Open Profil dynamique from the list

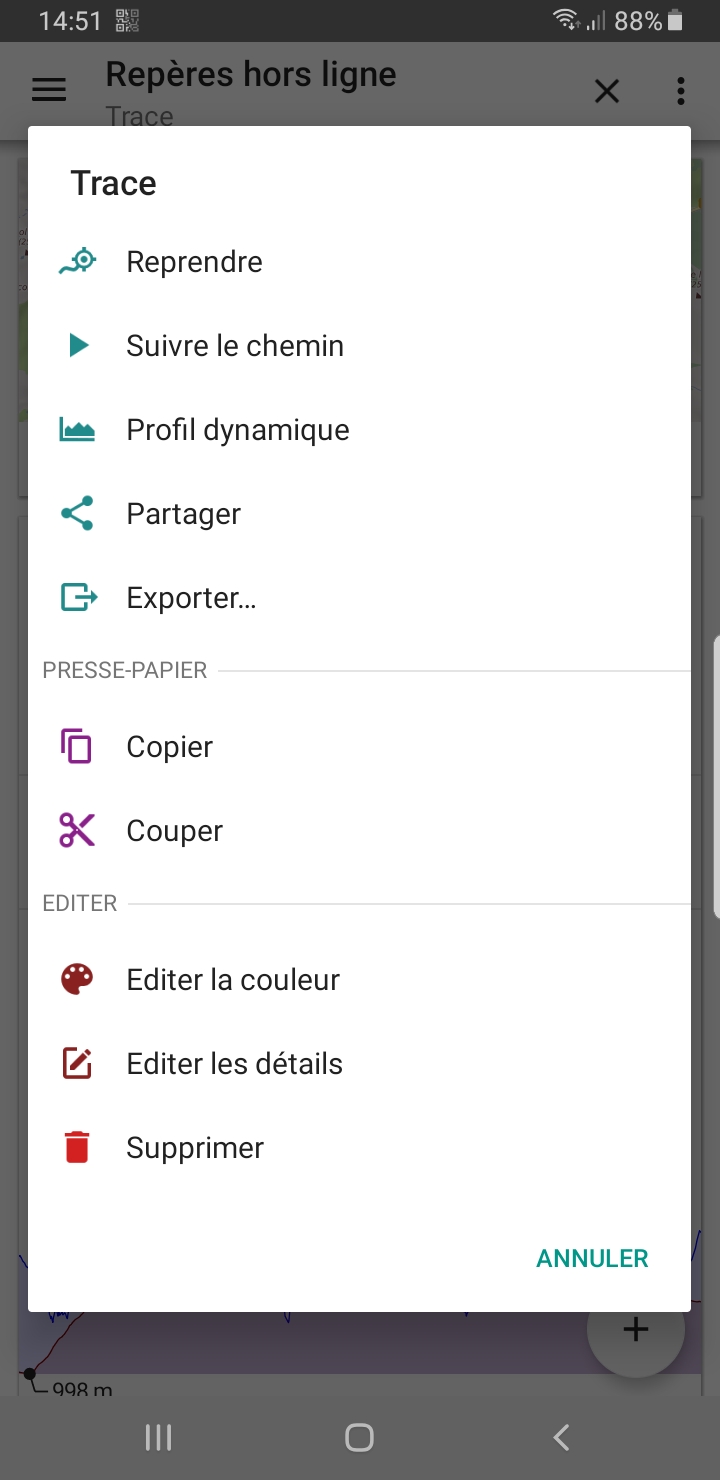click(238, 430)
